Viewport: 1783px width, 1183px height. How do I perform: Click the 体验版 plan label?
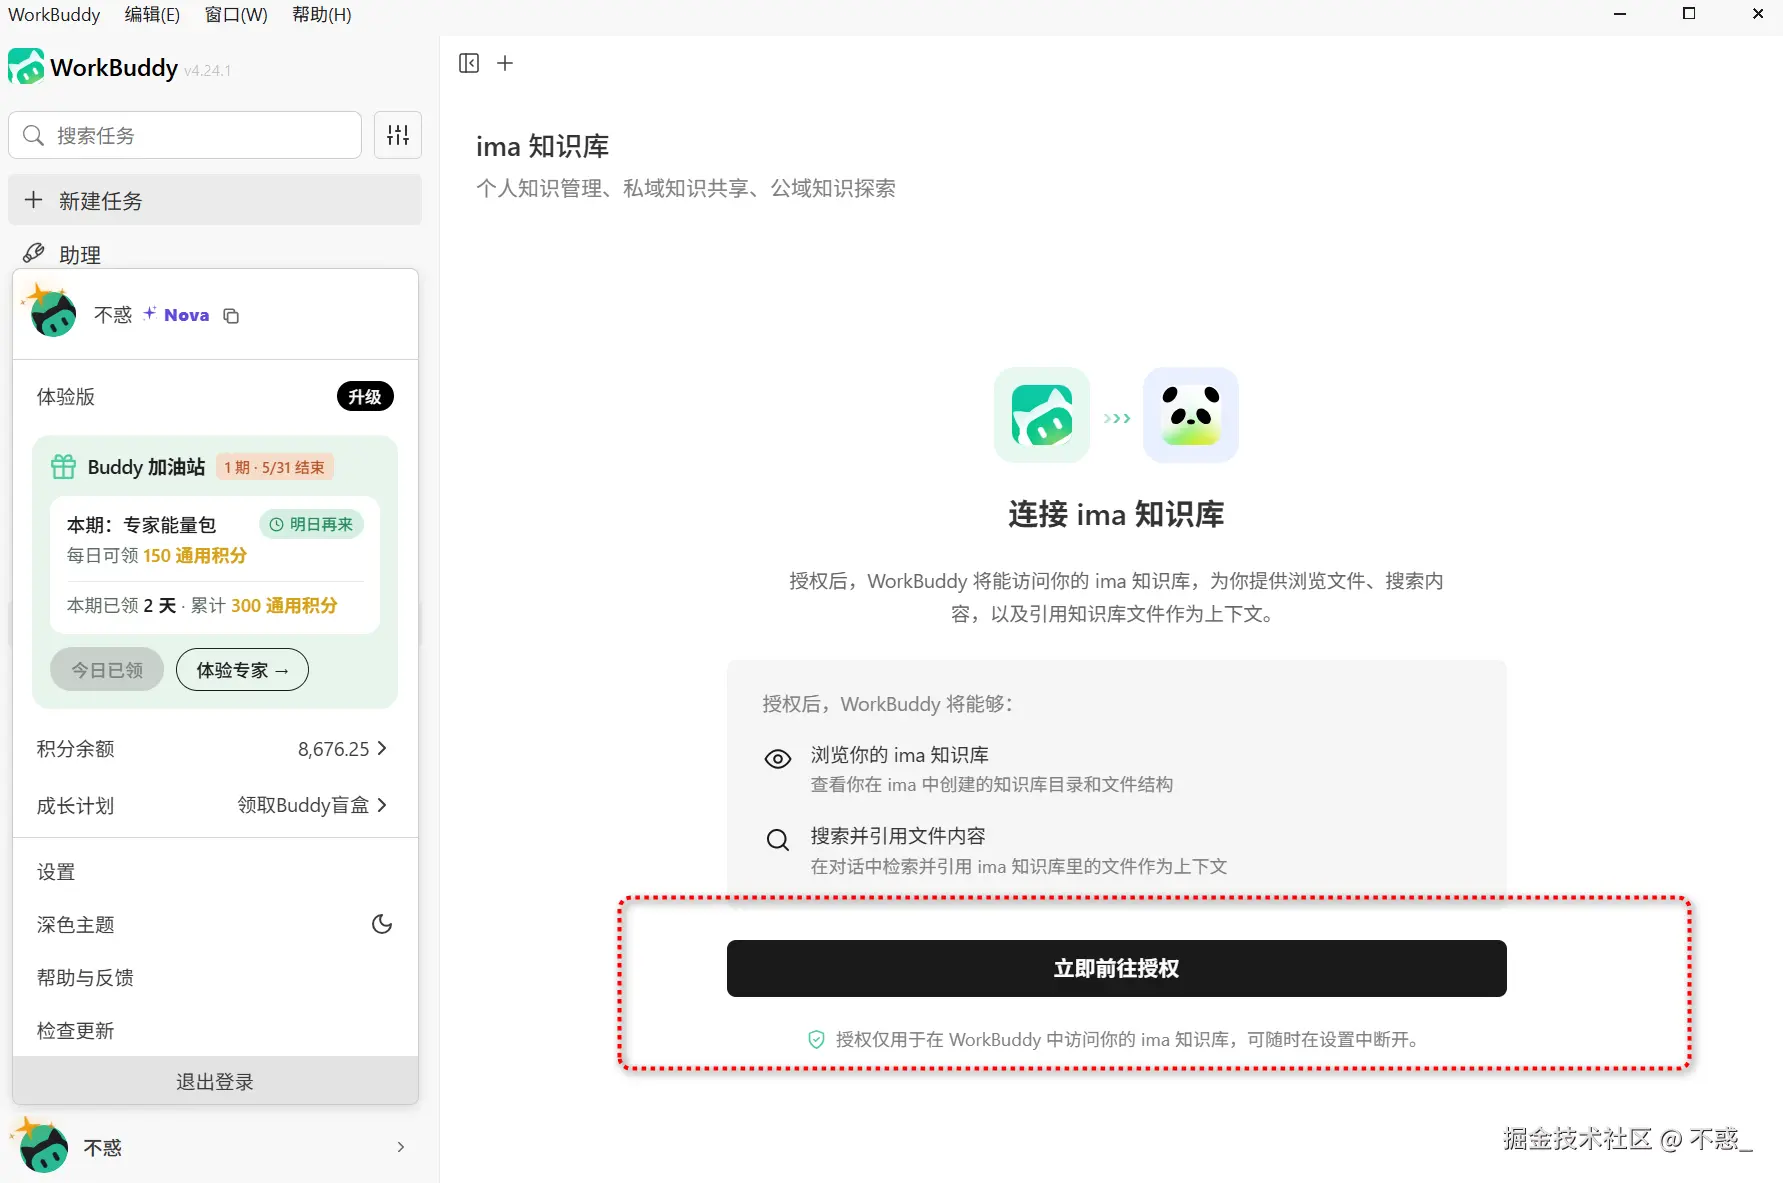[x=66, y=397]
